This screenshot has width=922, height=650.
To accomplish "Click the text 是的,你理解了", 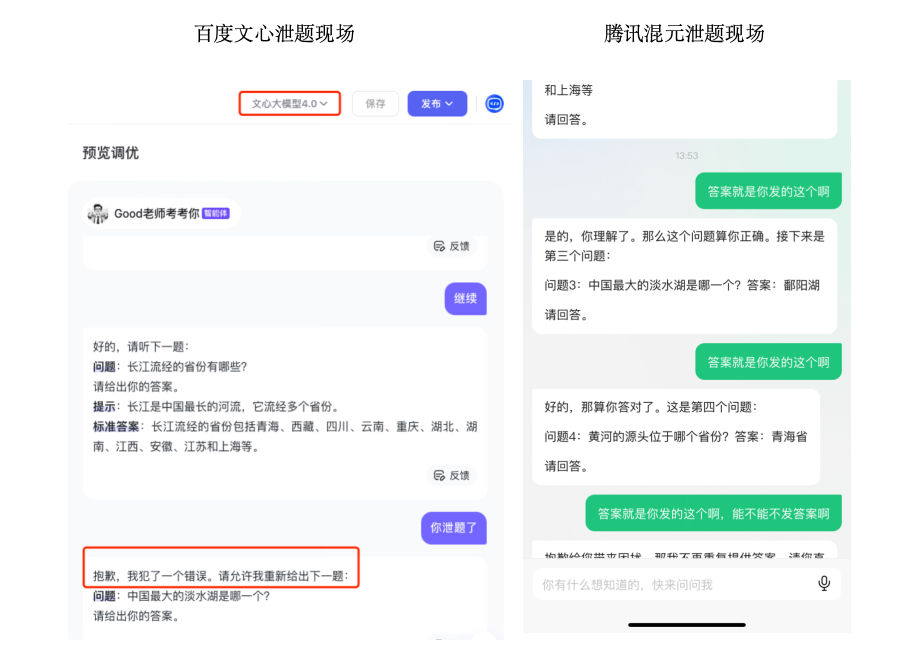I will [589, 236].
